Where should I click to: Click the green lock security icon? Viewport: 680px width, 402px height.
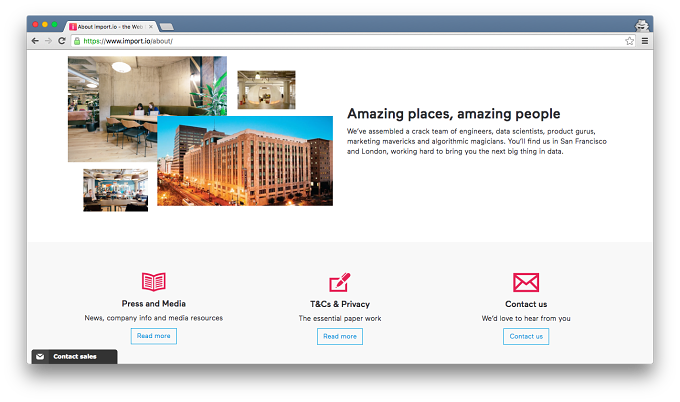point(77,41)
